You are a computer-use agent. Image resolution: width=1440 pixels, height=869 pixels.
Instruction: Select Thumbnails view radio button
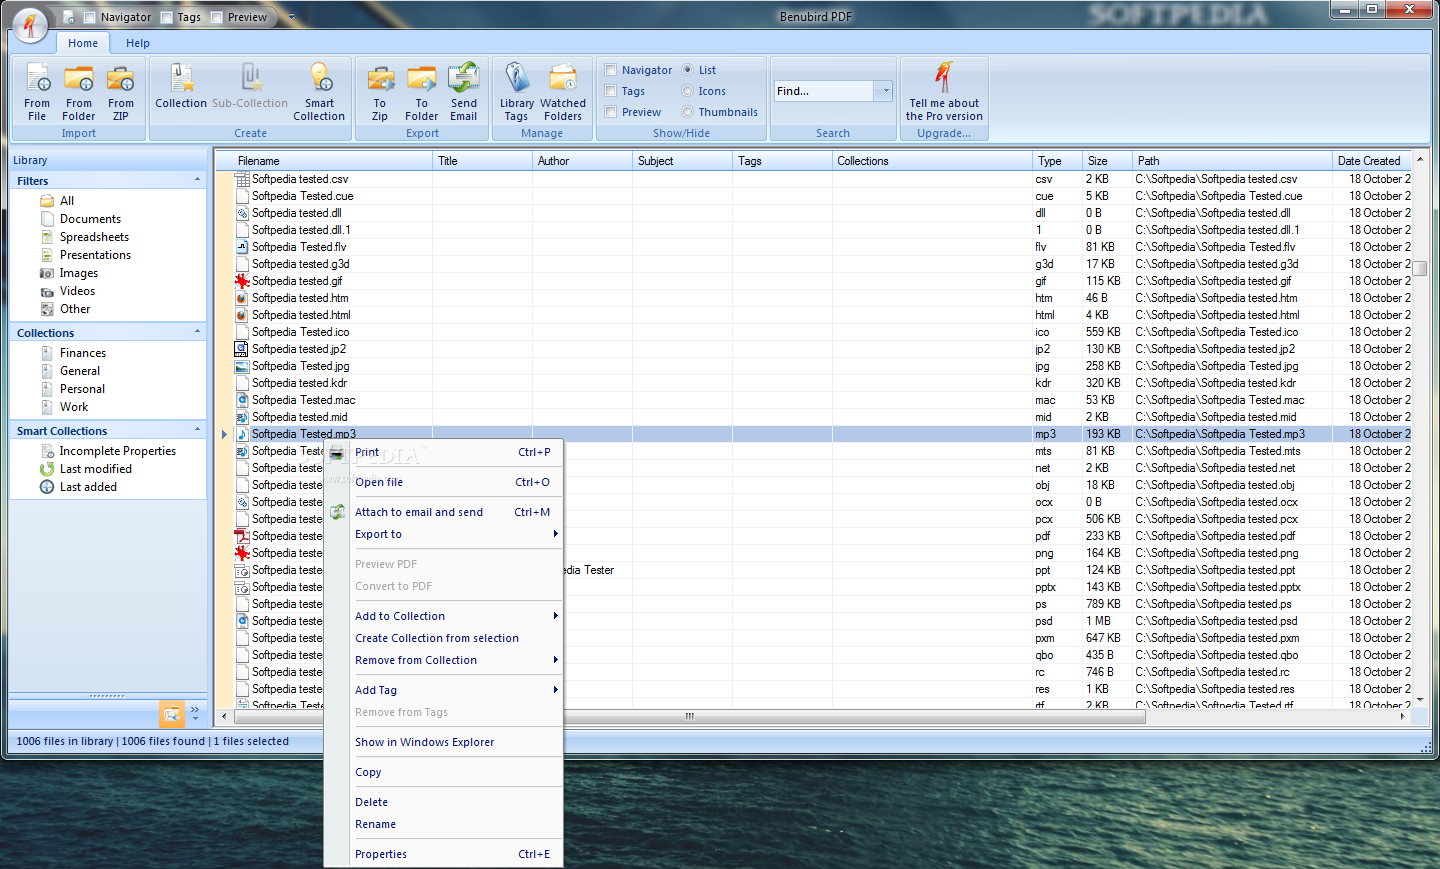pos(687,112)
